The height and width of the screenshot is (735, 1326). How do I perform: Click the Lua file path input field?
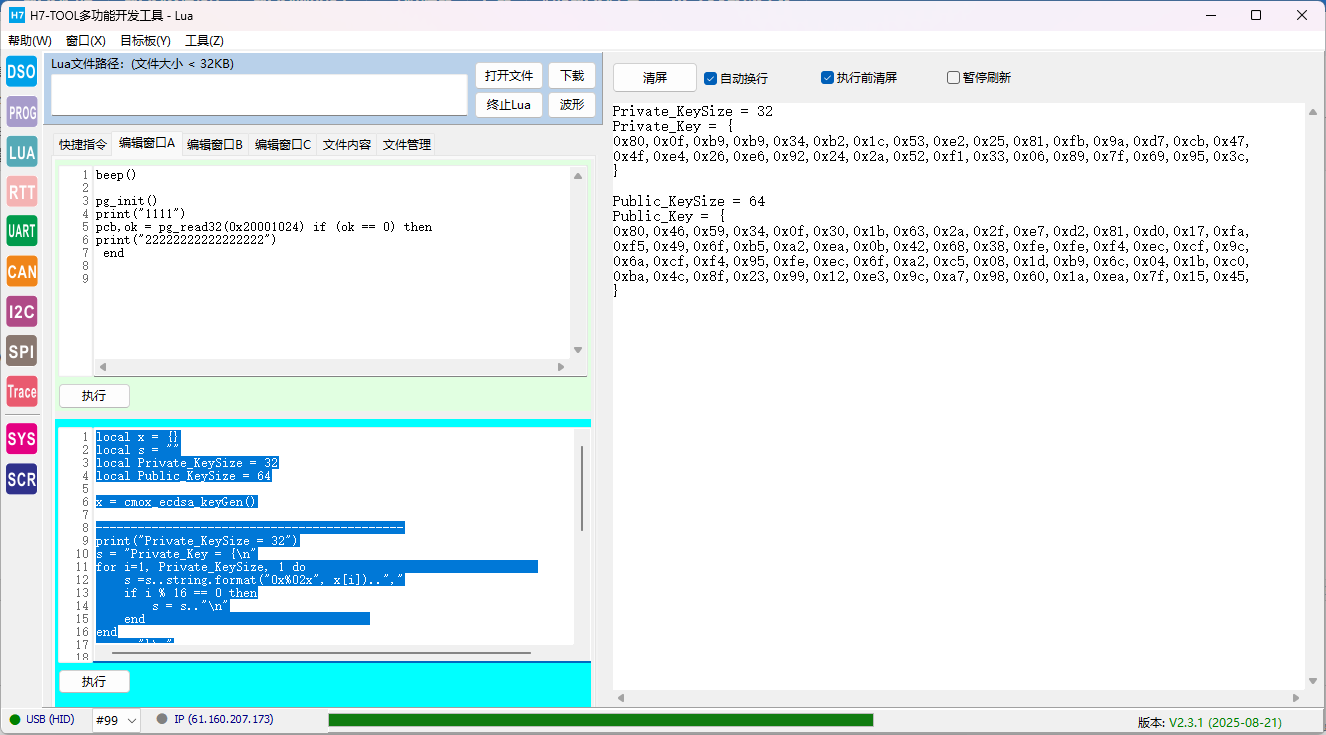pyautogui.click(x=259, y=95)
